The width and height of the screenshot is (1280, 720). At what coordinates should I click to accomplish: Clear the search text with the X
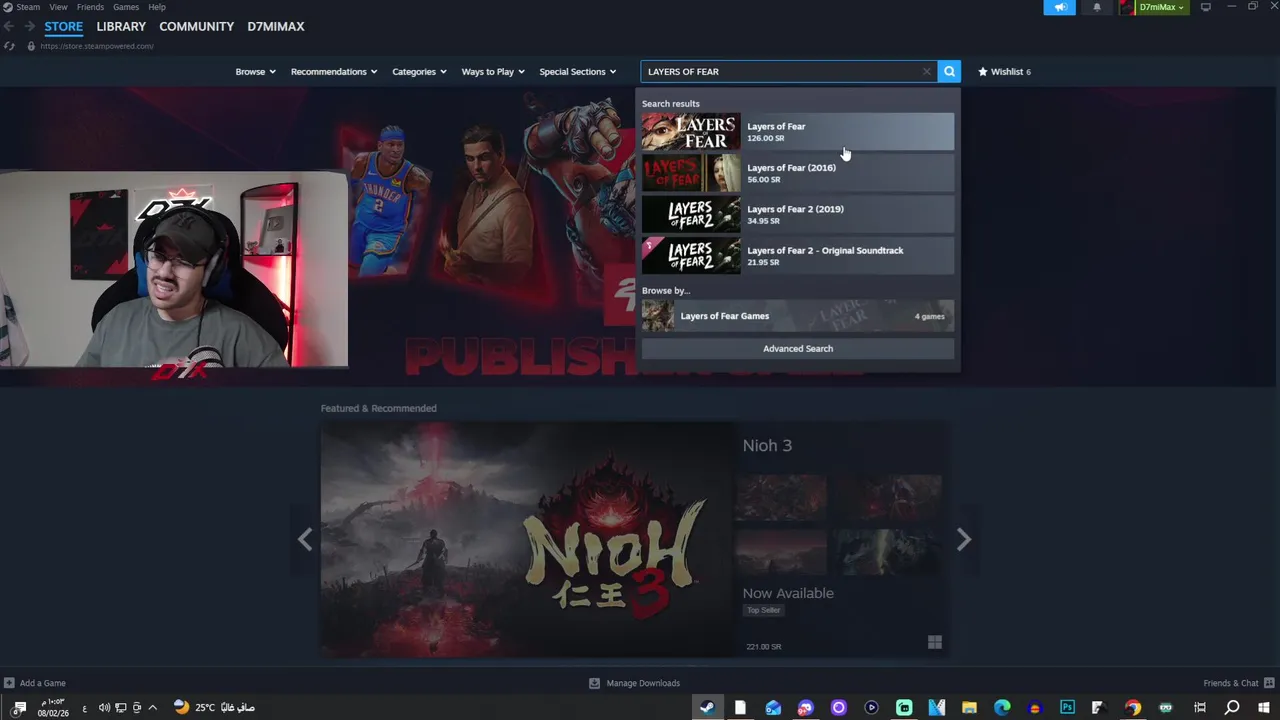926,71
